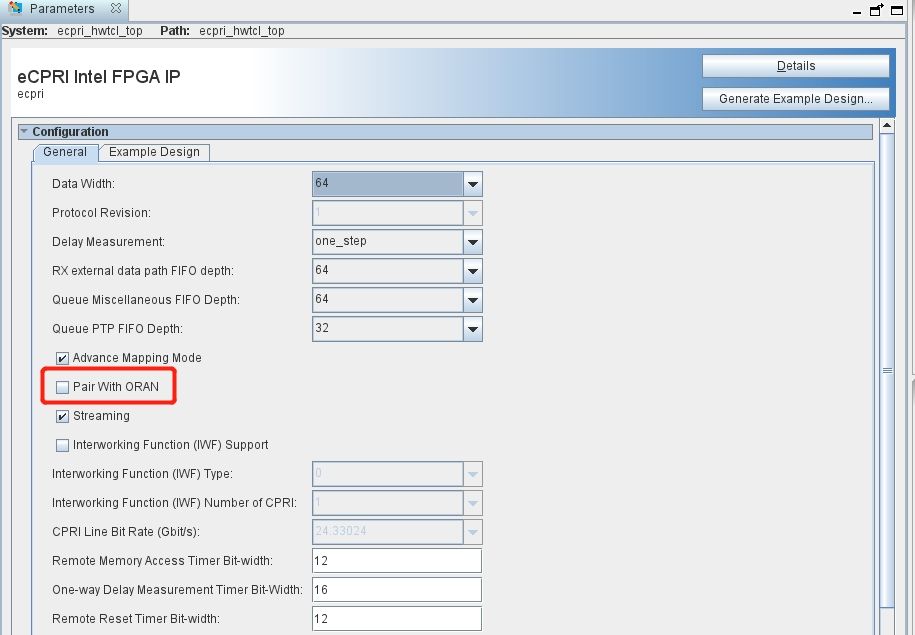This screenshot has height=635, width=915.
Task: Collapse the Configuration section triangle
Action: (24, 131)
